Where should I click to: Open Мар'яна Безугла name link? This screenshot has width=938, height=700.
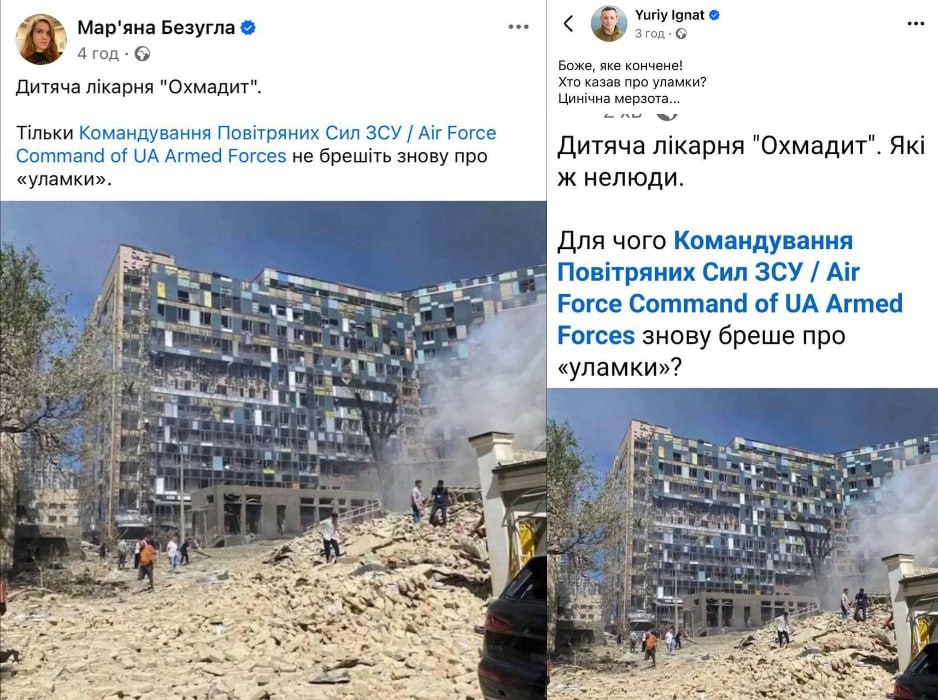pyautogui.click(x=156, y=27)
